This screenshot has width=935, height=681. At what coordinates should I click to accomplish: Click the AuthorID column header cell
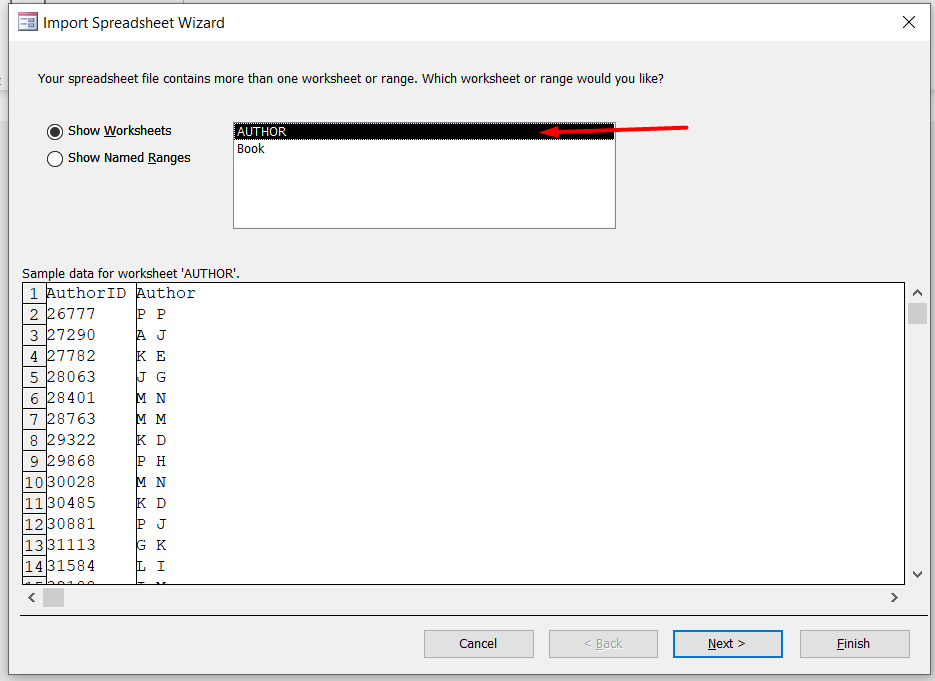pos(87,293)
